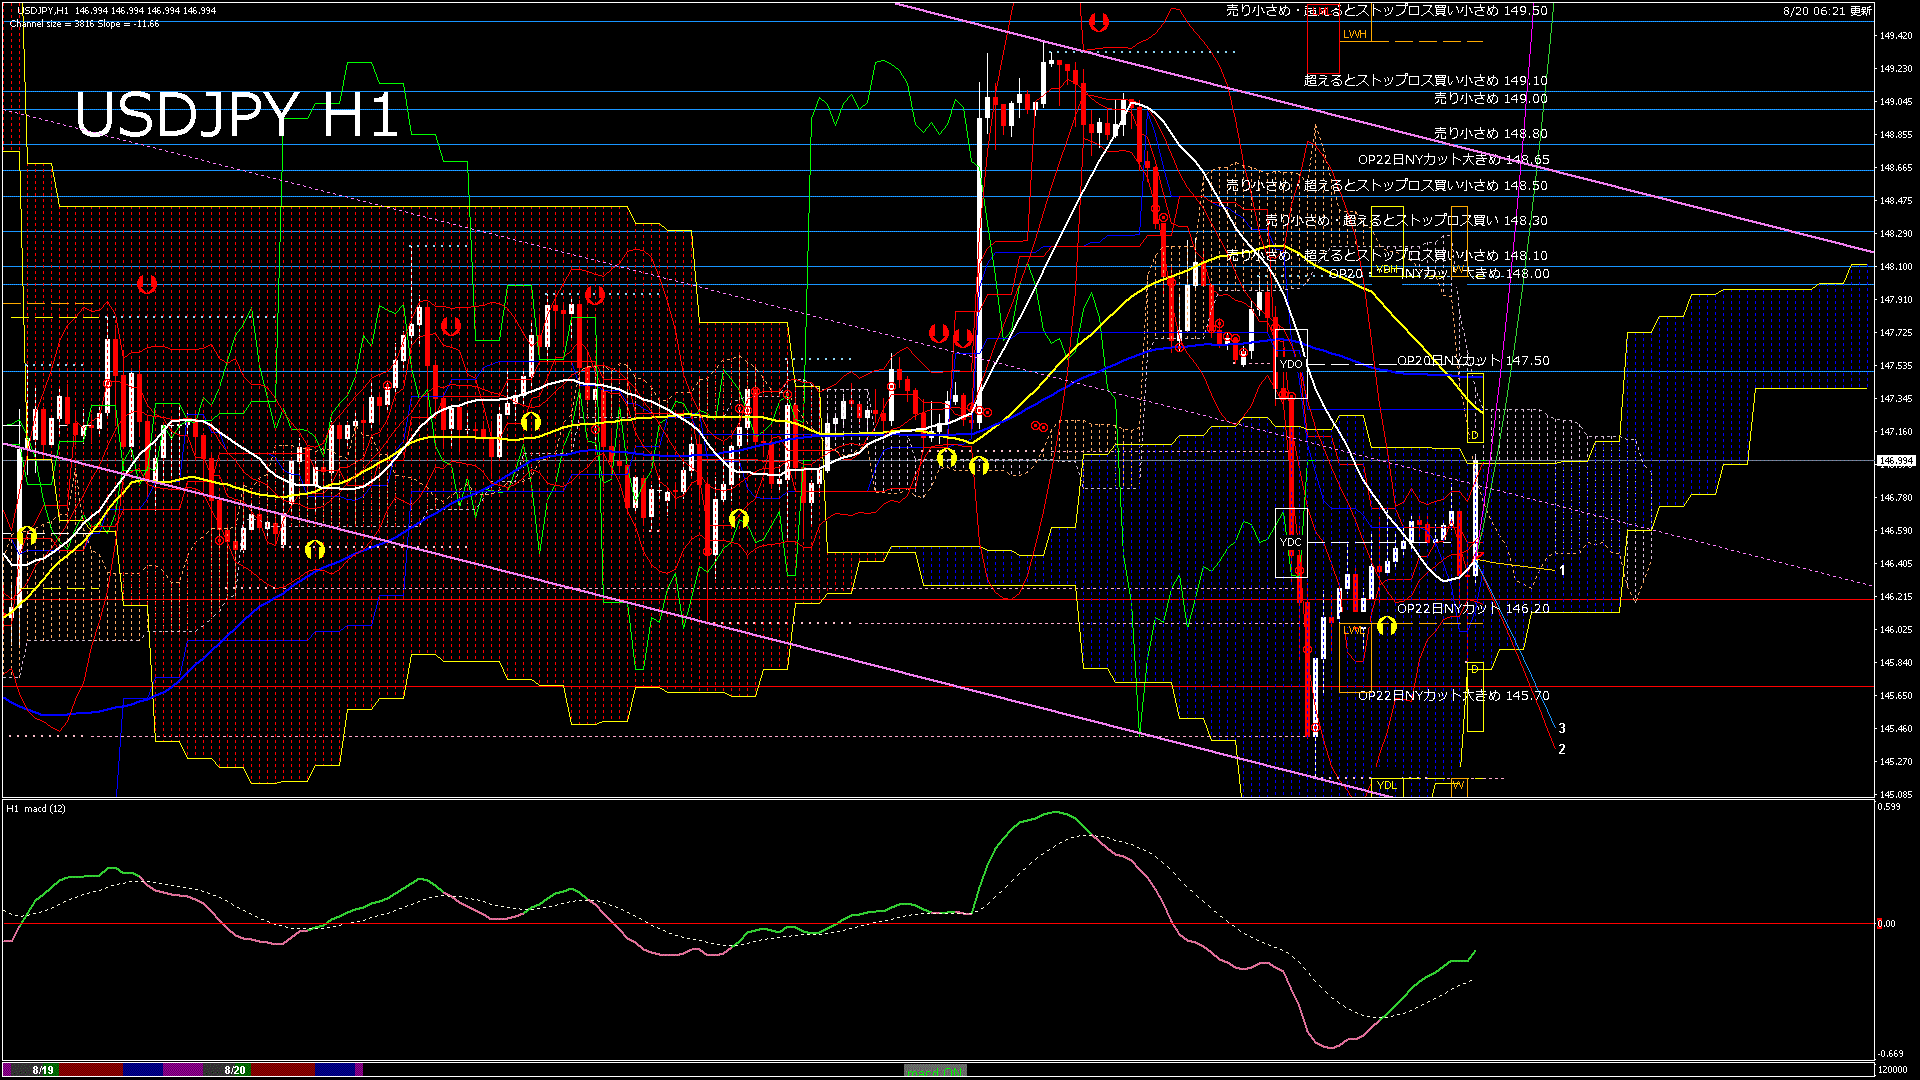Click the 'H1 macd (12)' indicator label
The image size is (1920, 1080).
(37, 808)
